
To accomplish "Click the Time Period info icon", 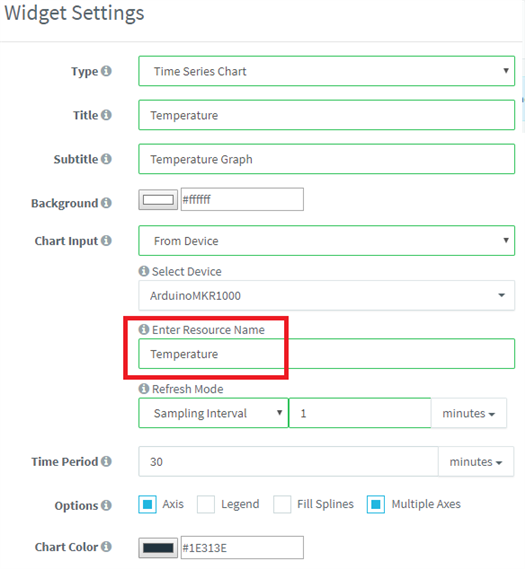I will tap(106, 461).
